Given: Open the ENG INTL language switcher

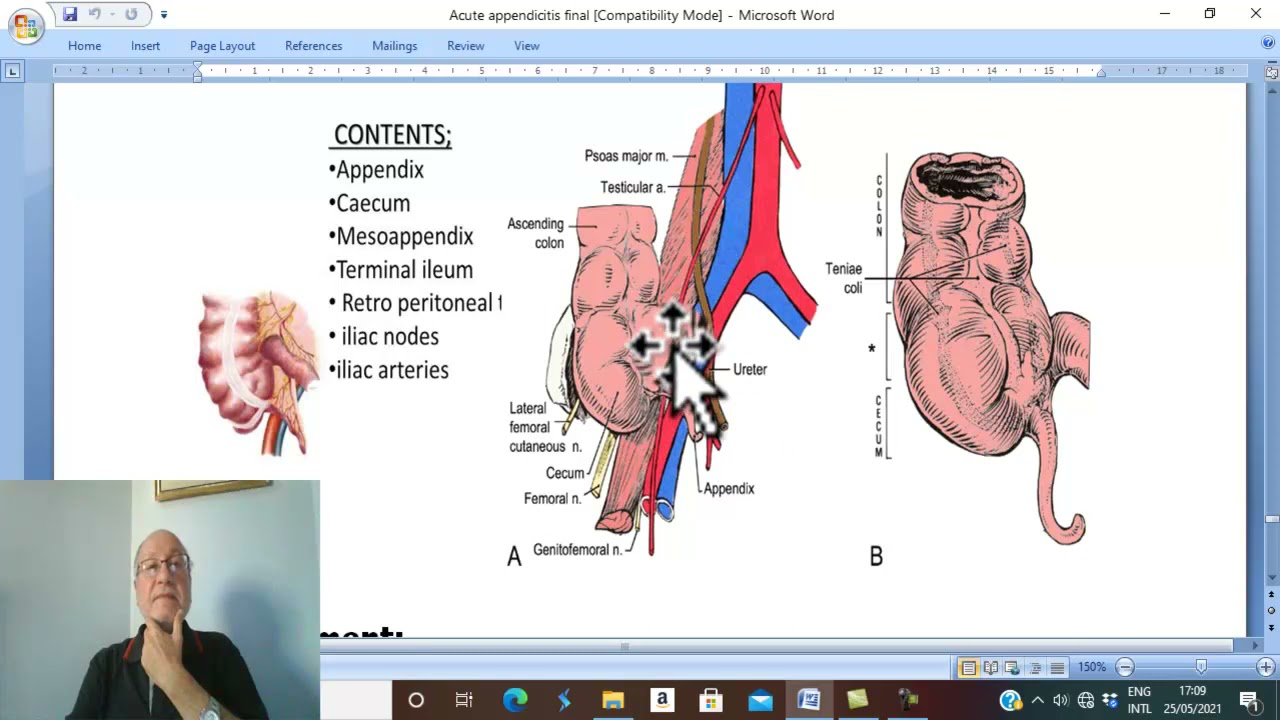Looking at the screenshot, I should [x=1139, y=700].
